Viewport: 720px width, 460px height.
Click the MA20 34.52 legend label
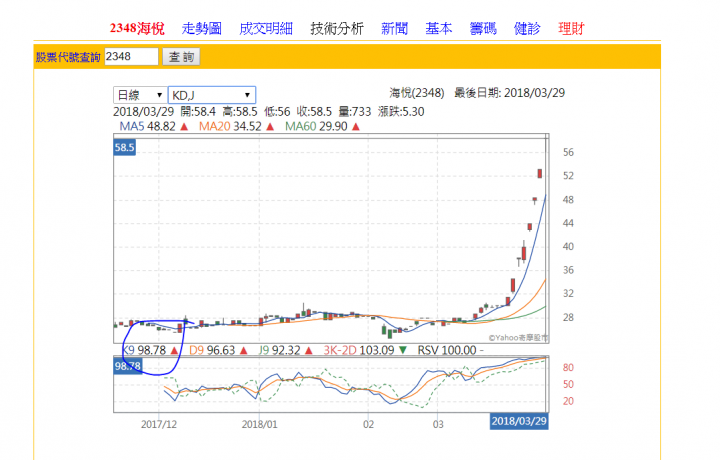tap(230, 126)
